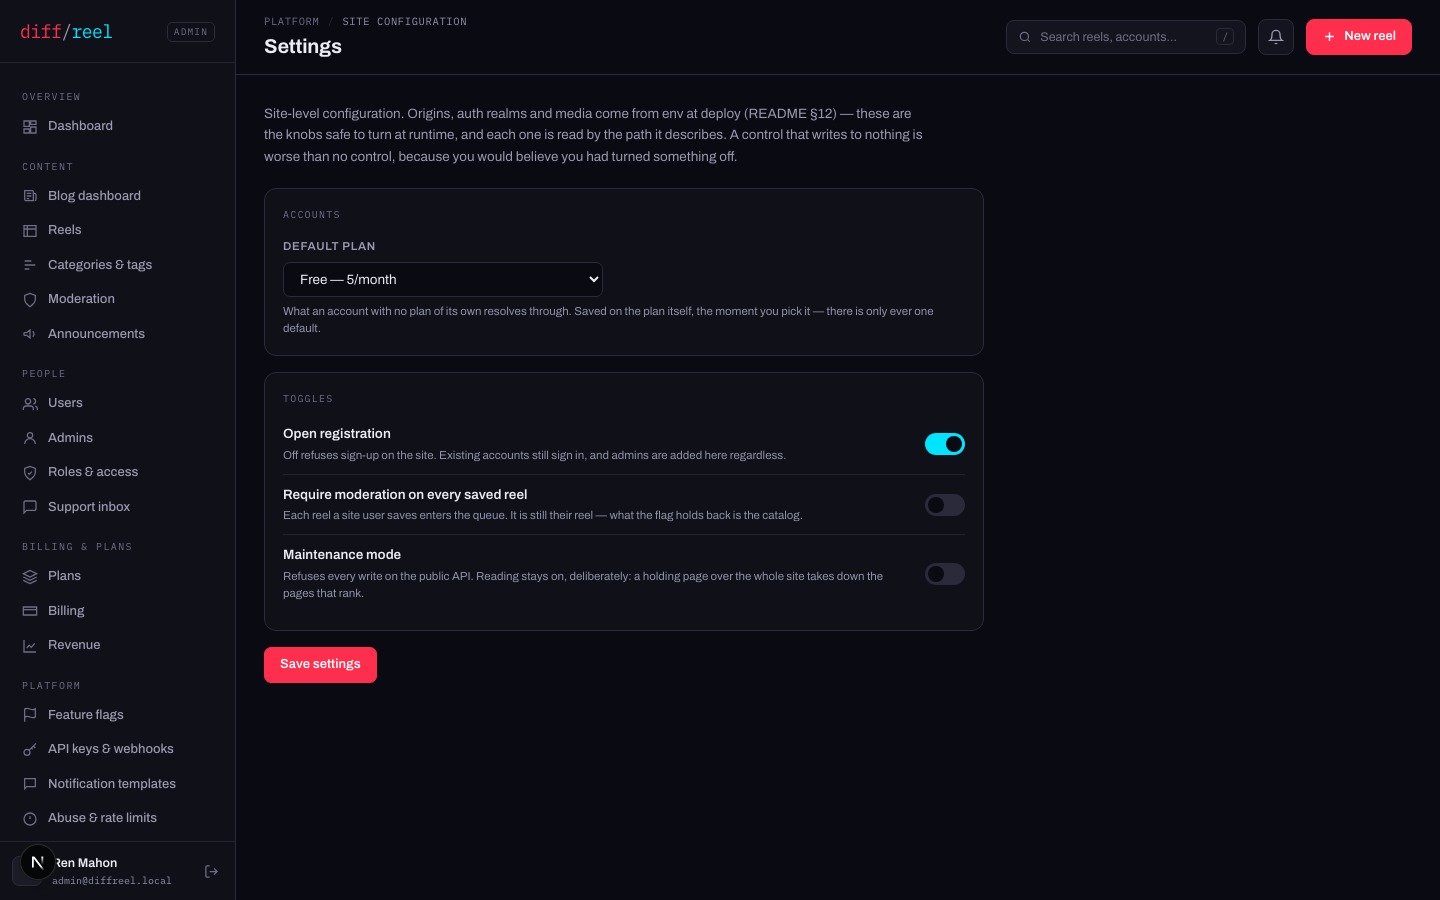Click the Reels icon in sidebar
The width and height of the screenshot is (1440, 900).
[30, 231]
